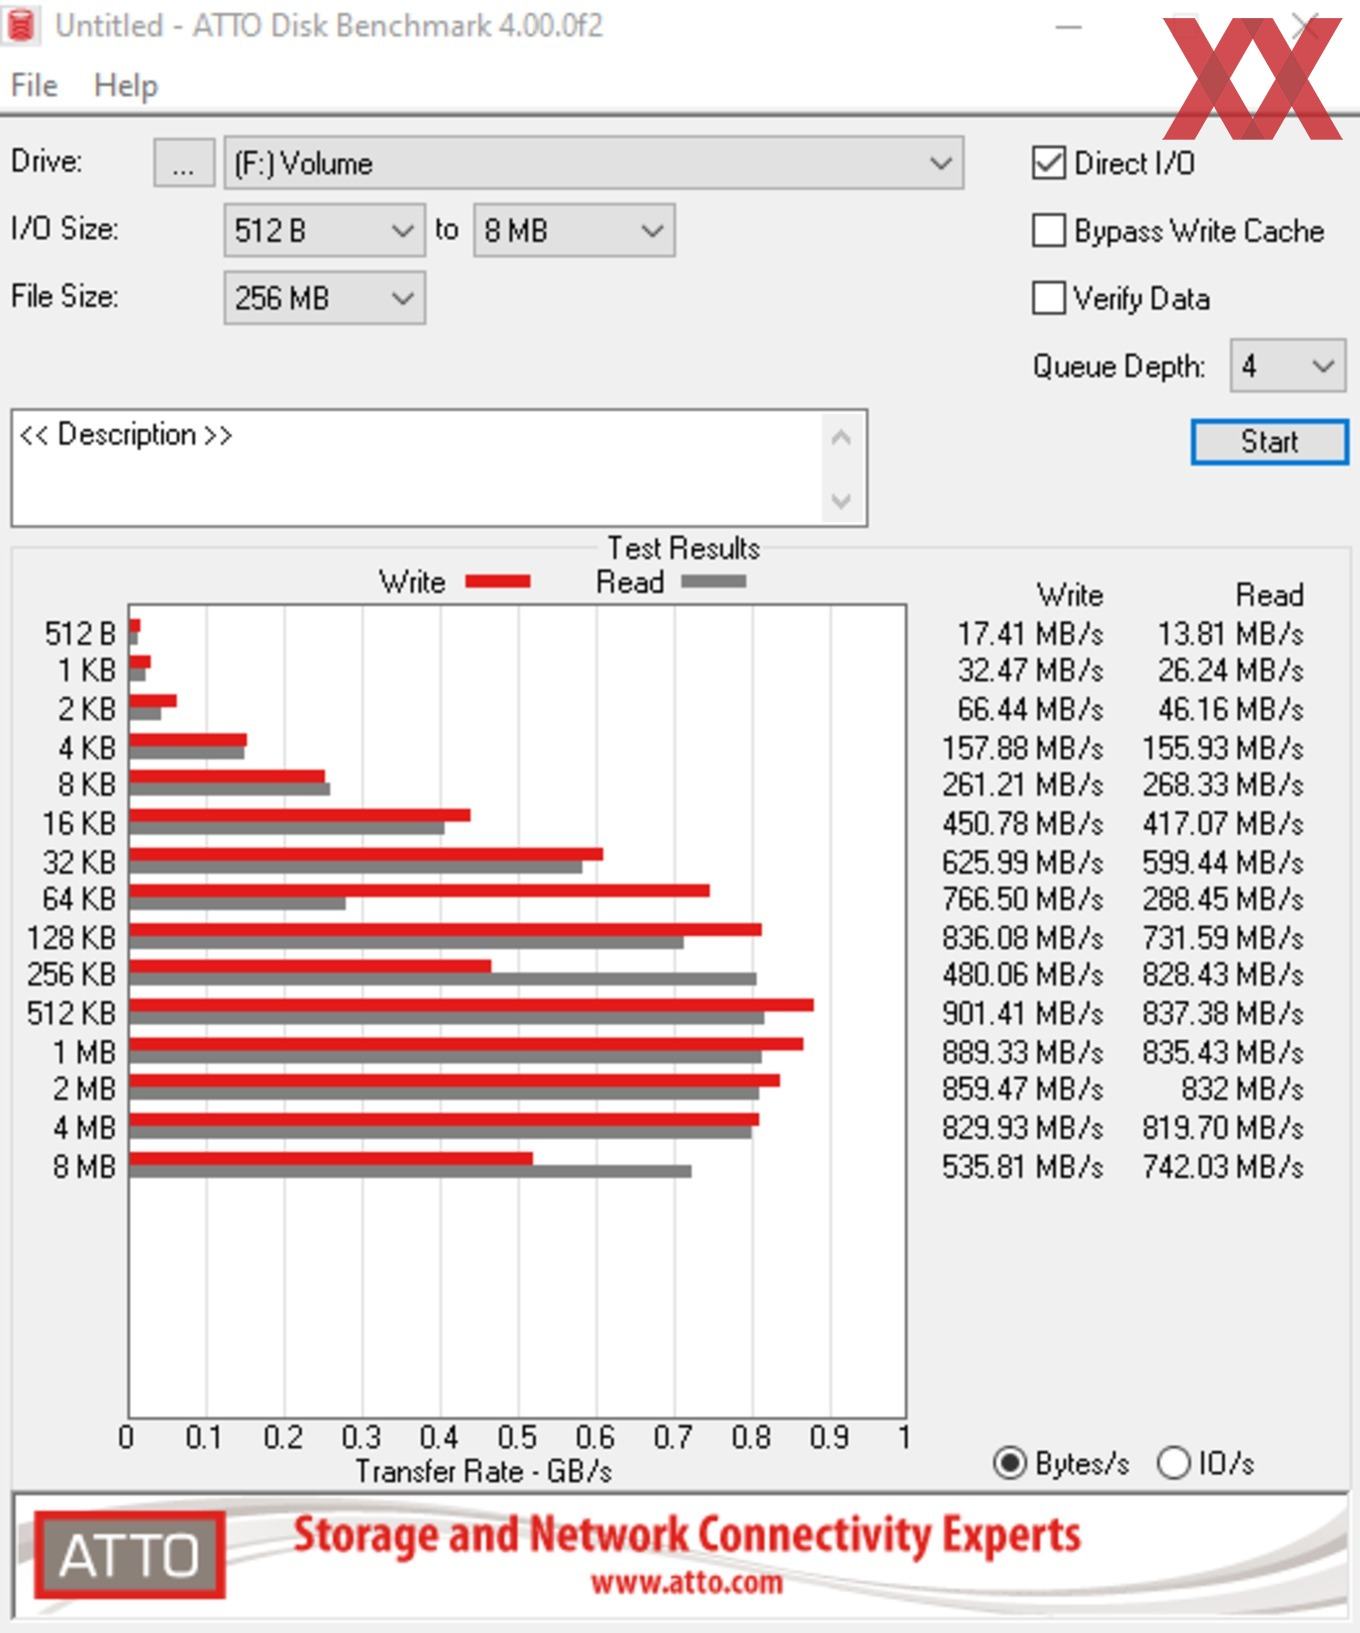Click the 837.38 MB/s read value
The width and height of the screenshot is (1360, 1633).
point(1223,1013)
